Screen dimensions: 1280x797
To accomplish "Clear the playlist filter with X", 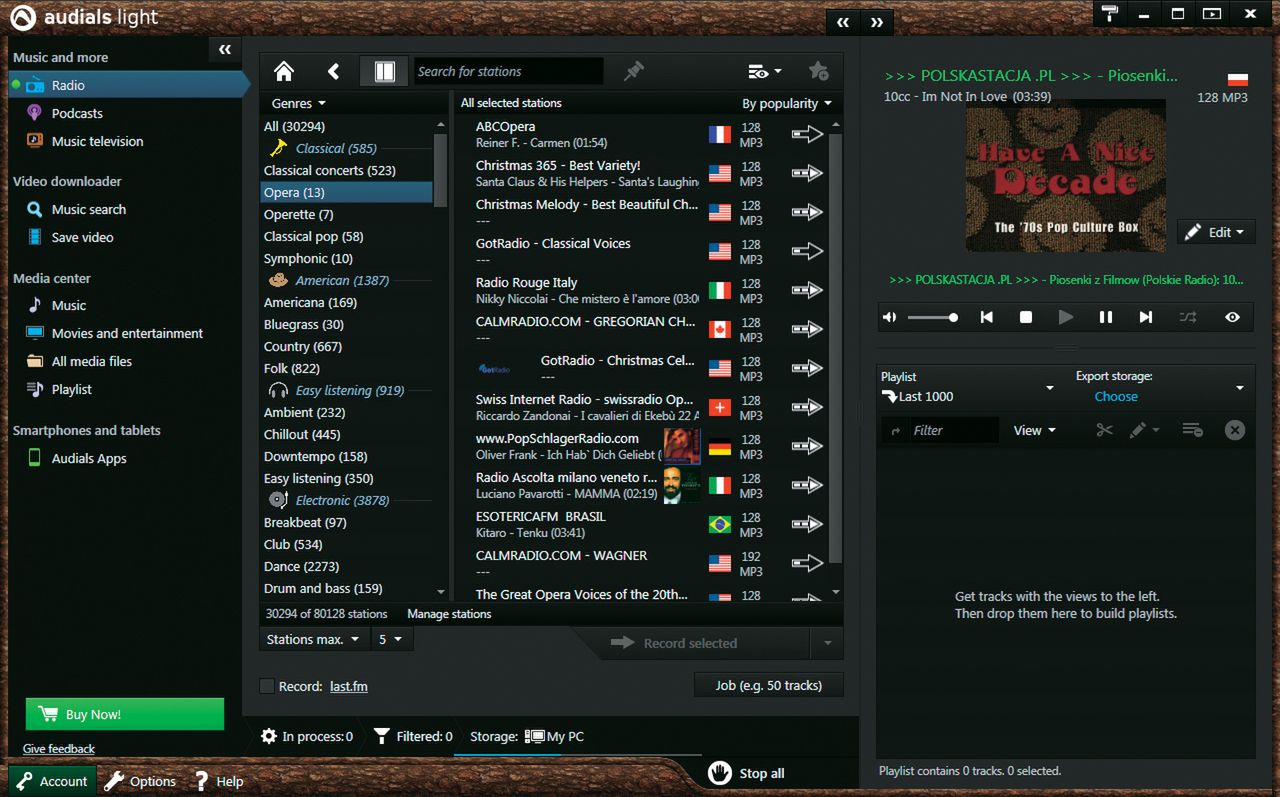I will [1235, 430].
